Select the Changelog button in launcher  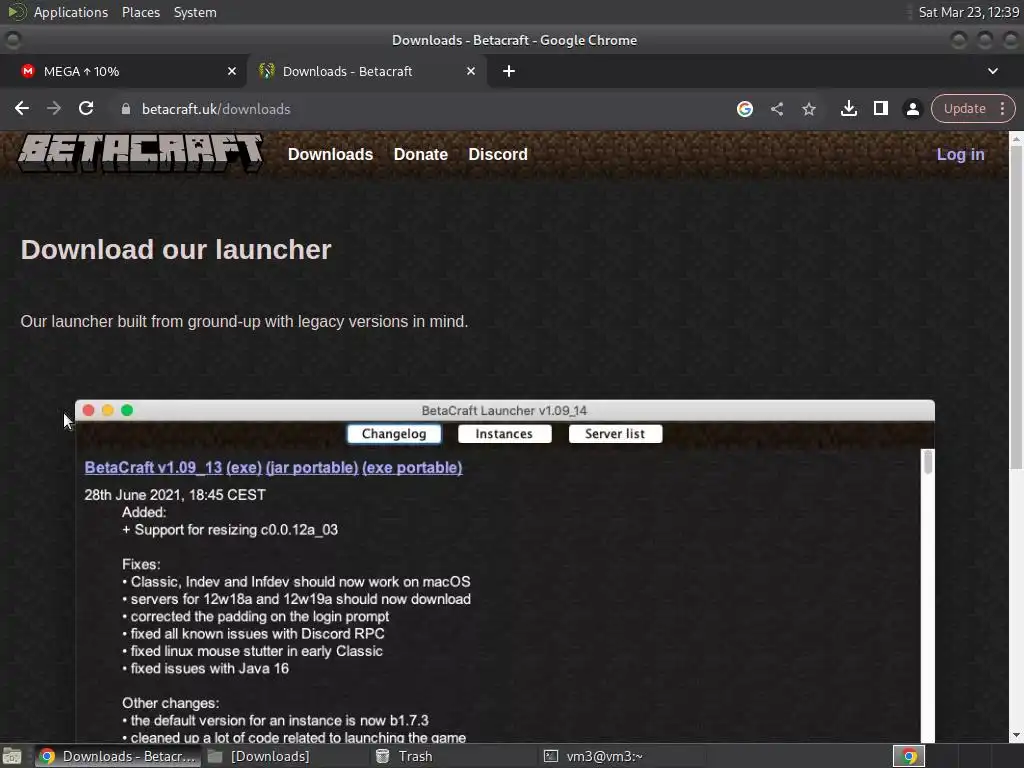(394, 434)
